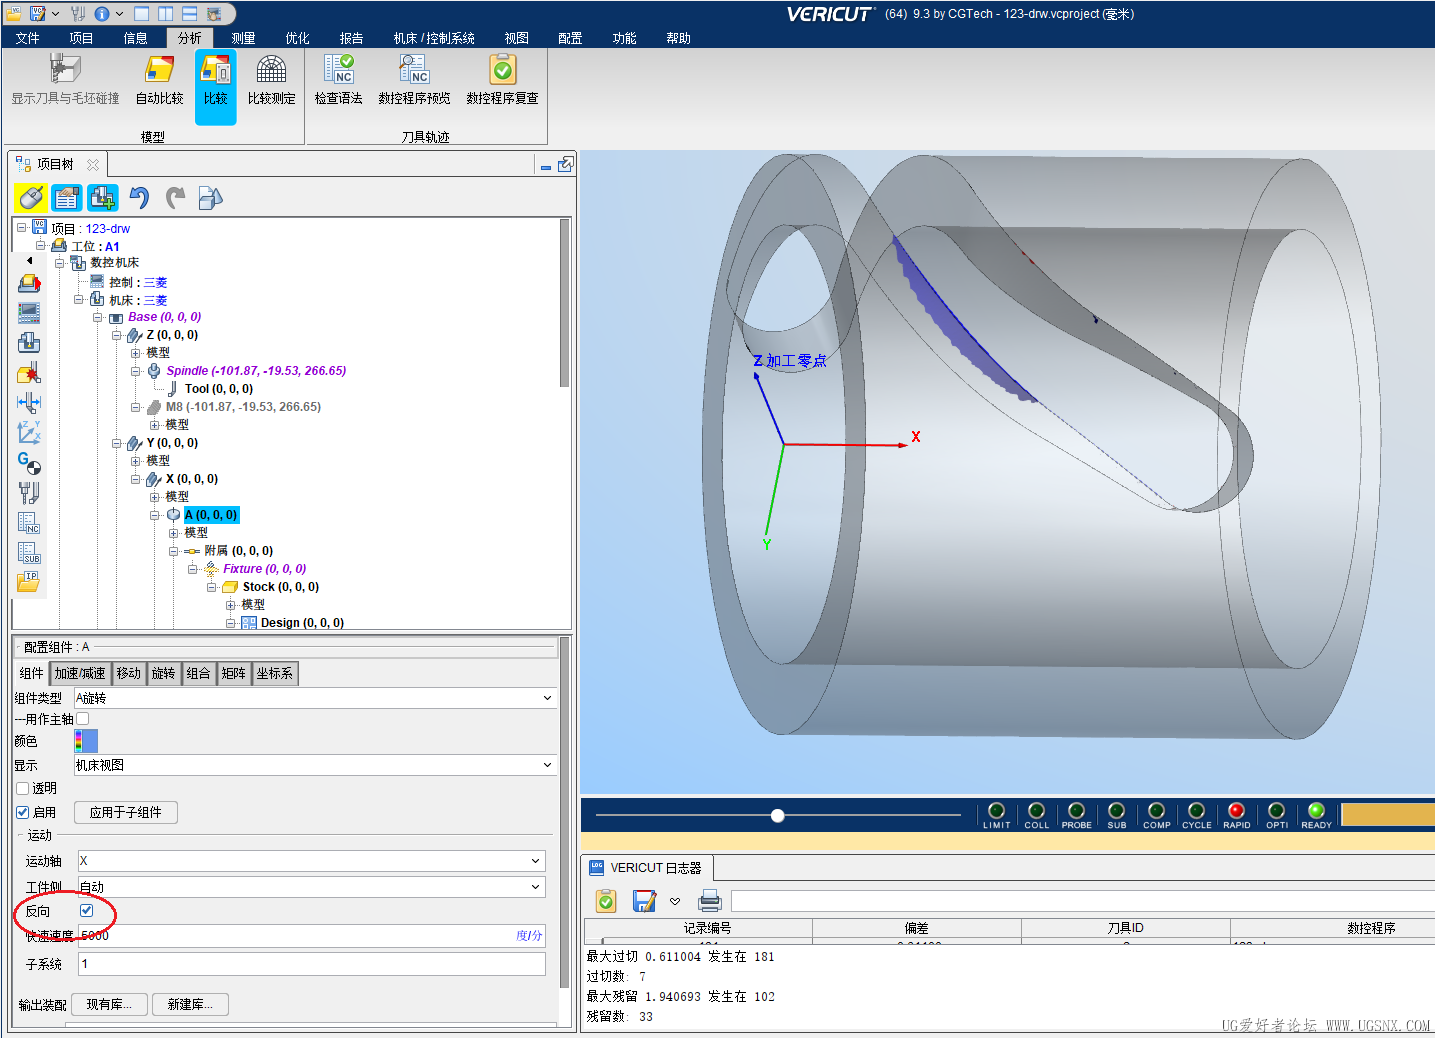Click the RAPID status indicator light
Screen dimensions: 1435x1038
(x=1237, y=811)
